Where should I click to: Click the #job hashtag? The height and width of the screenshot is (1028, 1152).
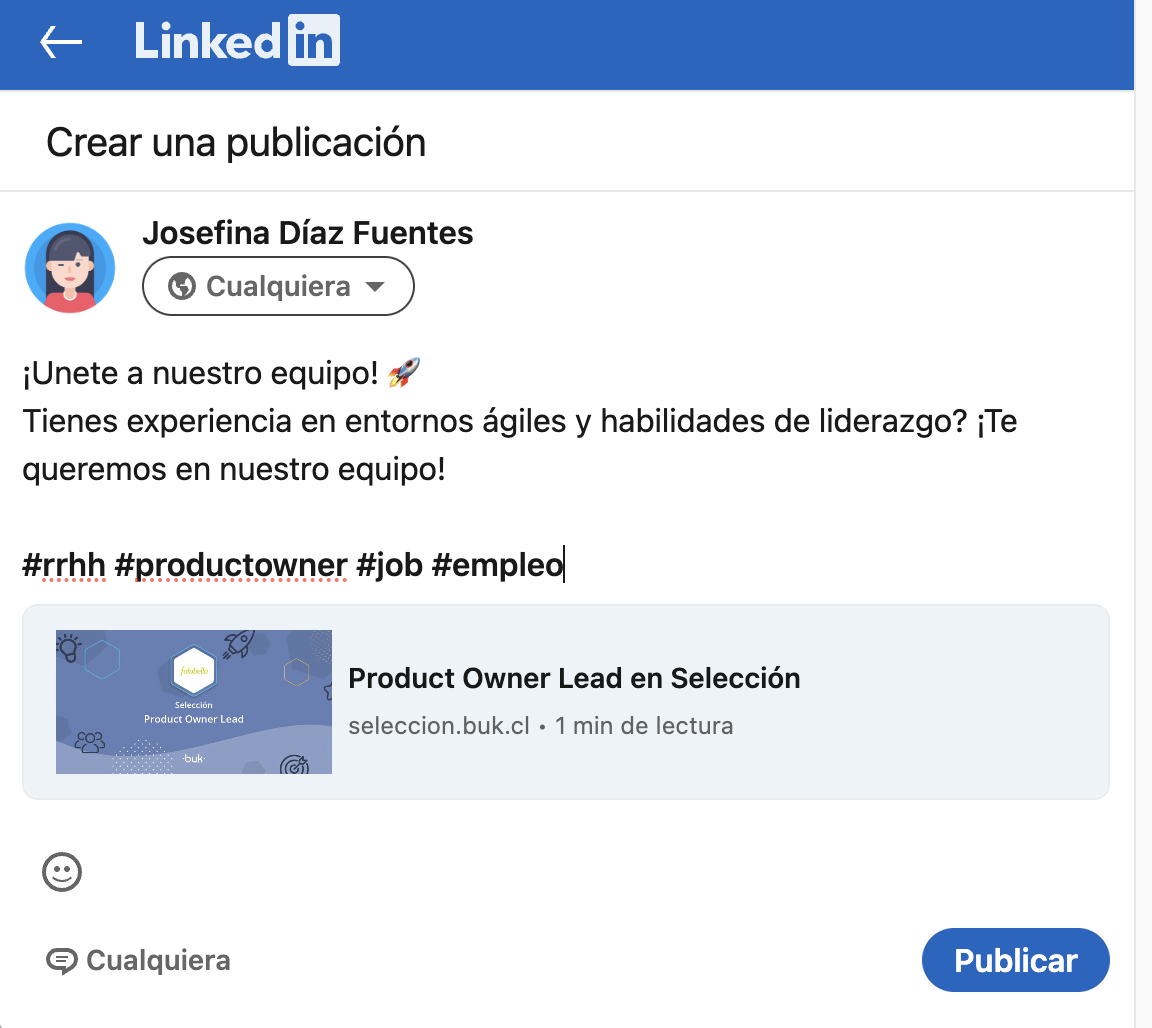pos(389,567)
